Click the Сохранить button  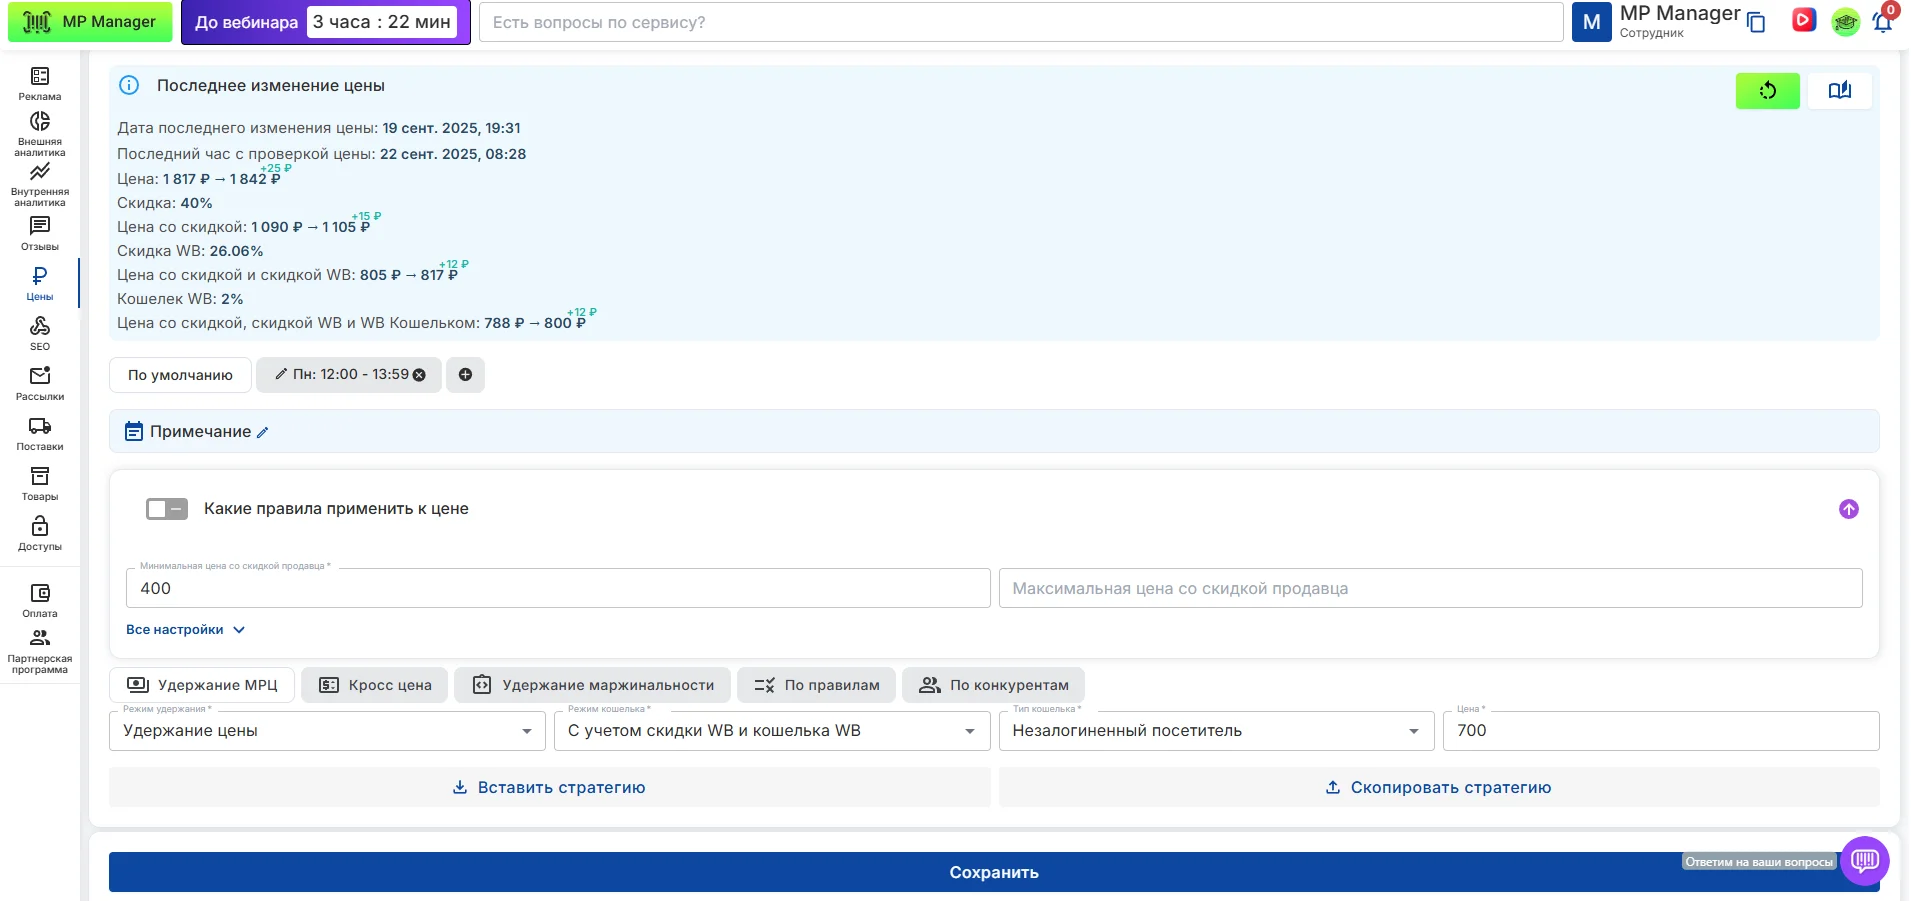[x=993, y=872]
